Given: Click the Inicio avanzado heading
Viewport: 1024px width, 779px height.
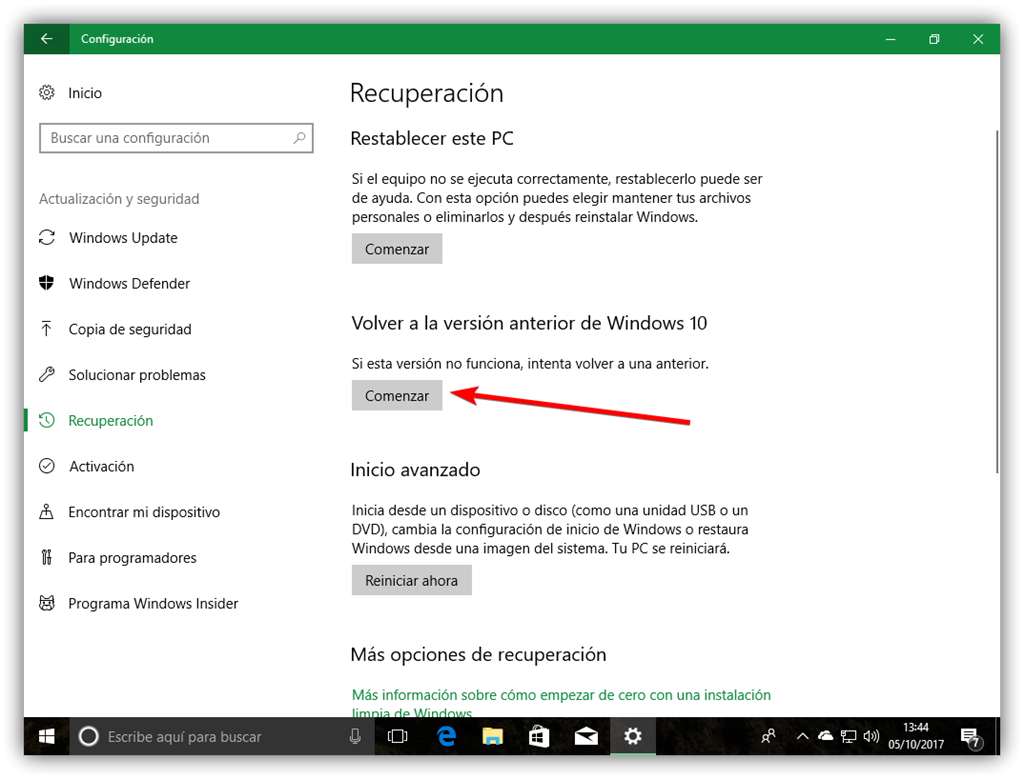Looking at the screenshot, I should pyautogui.click(x=415, y=470).
